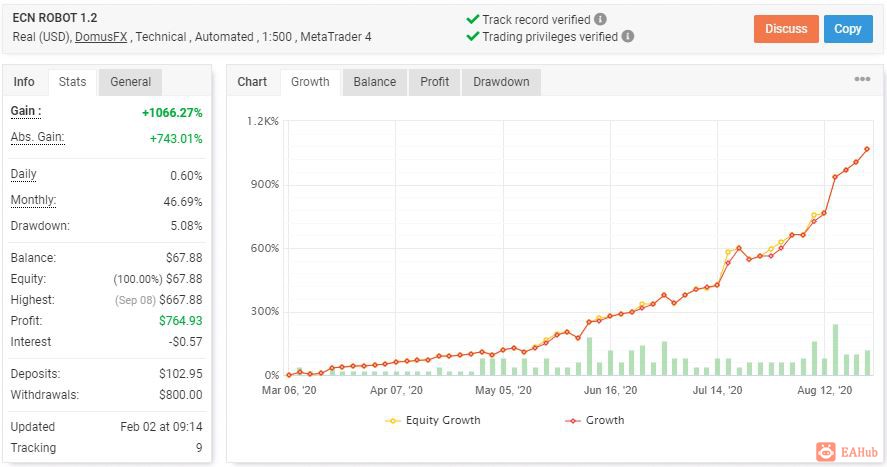This screenshot has height=467, width=887.
Task: Open the DomusFX broker link
Action: [101, 37]
